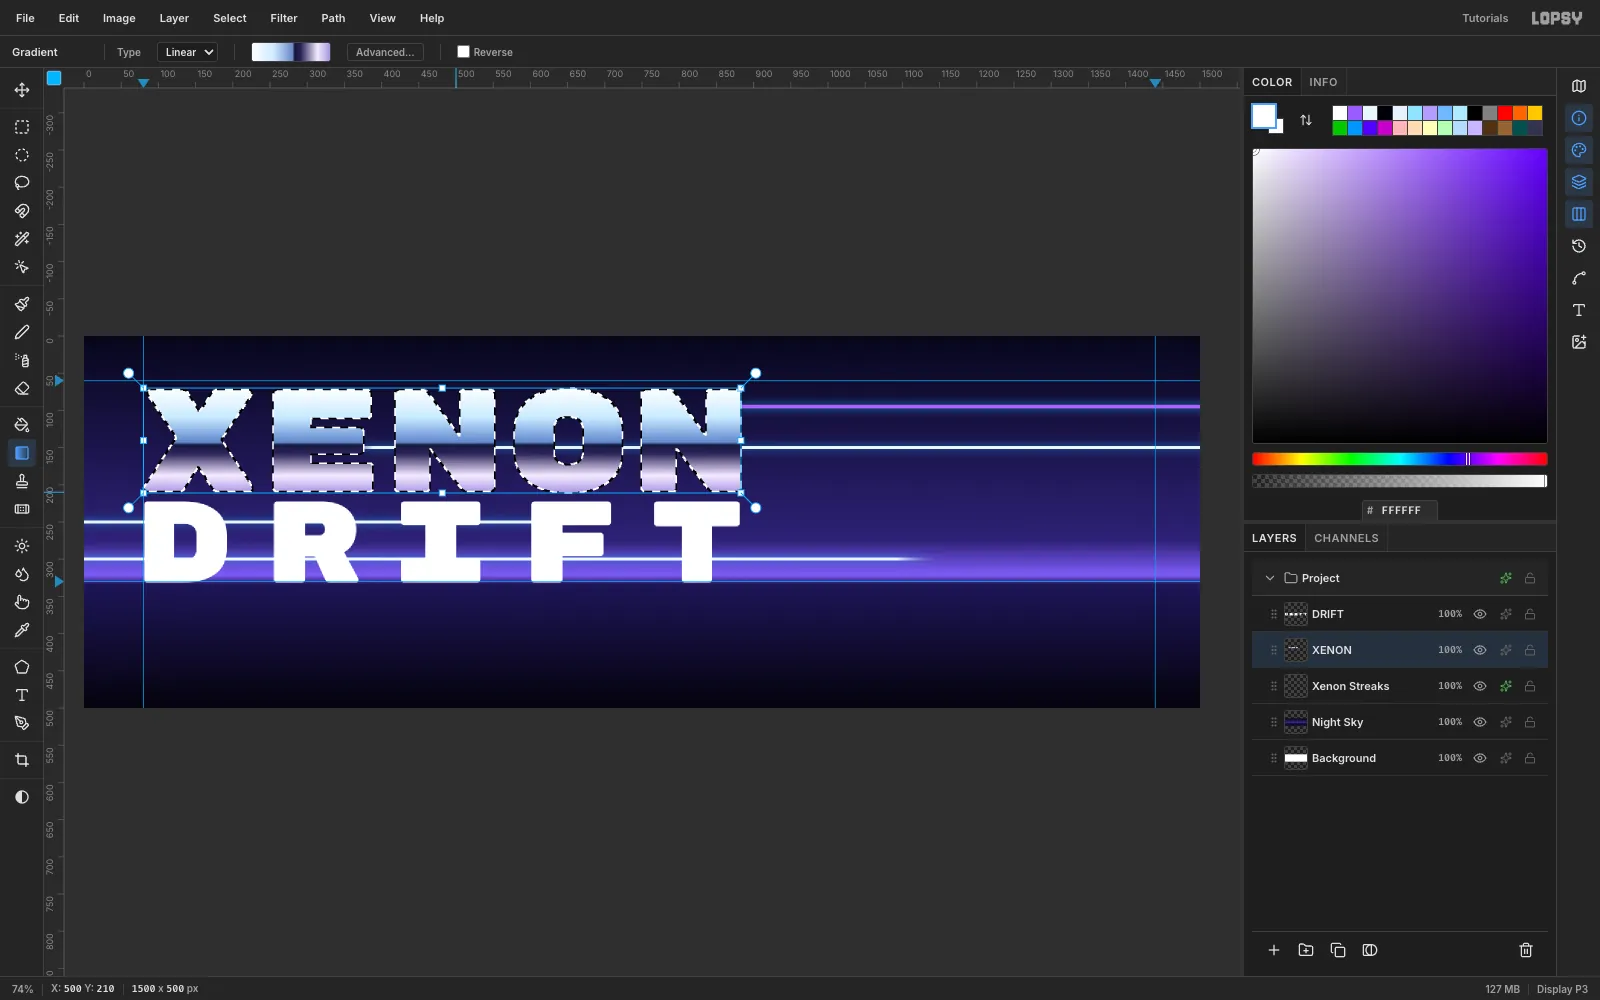Select the Eraser tool
This screenshot has width=1600, height=1000.
click(x=22, y=388)
